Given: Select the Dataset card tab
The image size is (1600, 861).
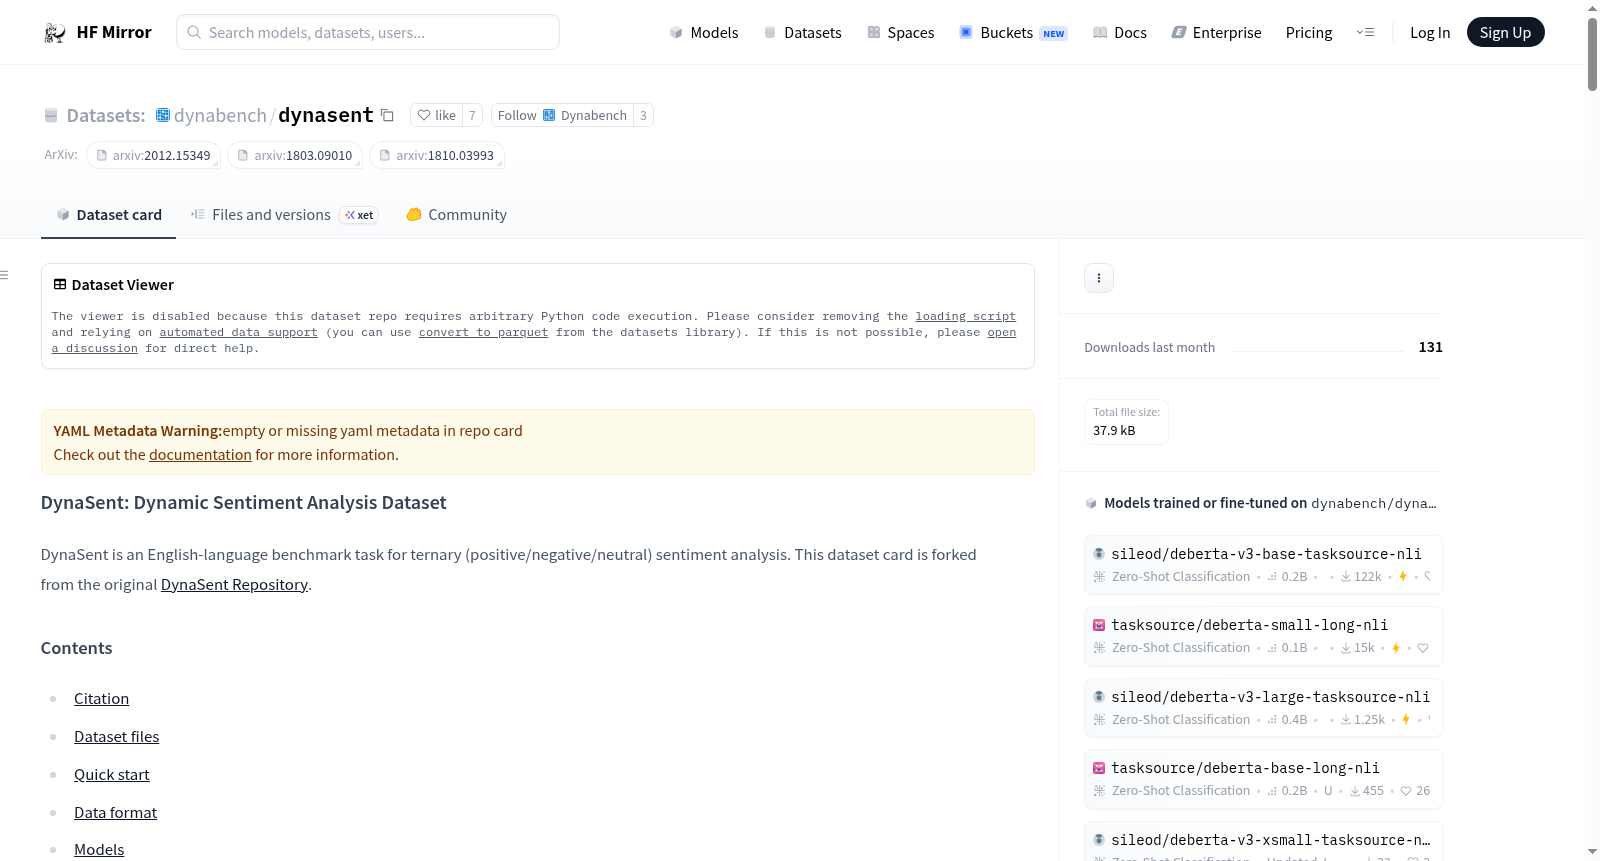Looking at the screenshot, I should (108, 215).
